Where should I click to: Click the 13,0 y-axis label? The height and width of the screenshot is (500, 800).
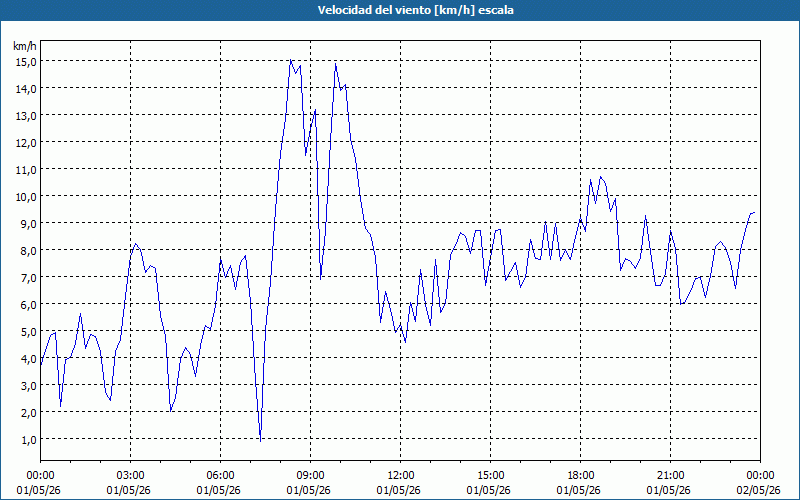26,116
